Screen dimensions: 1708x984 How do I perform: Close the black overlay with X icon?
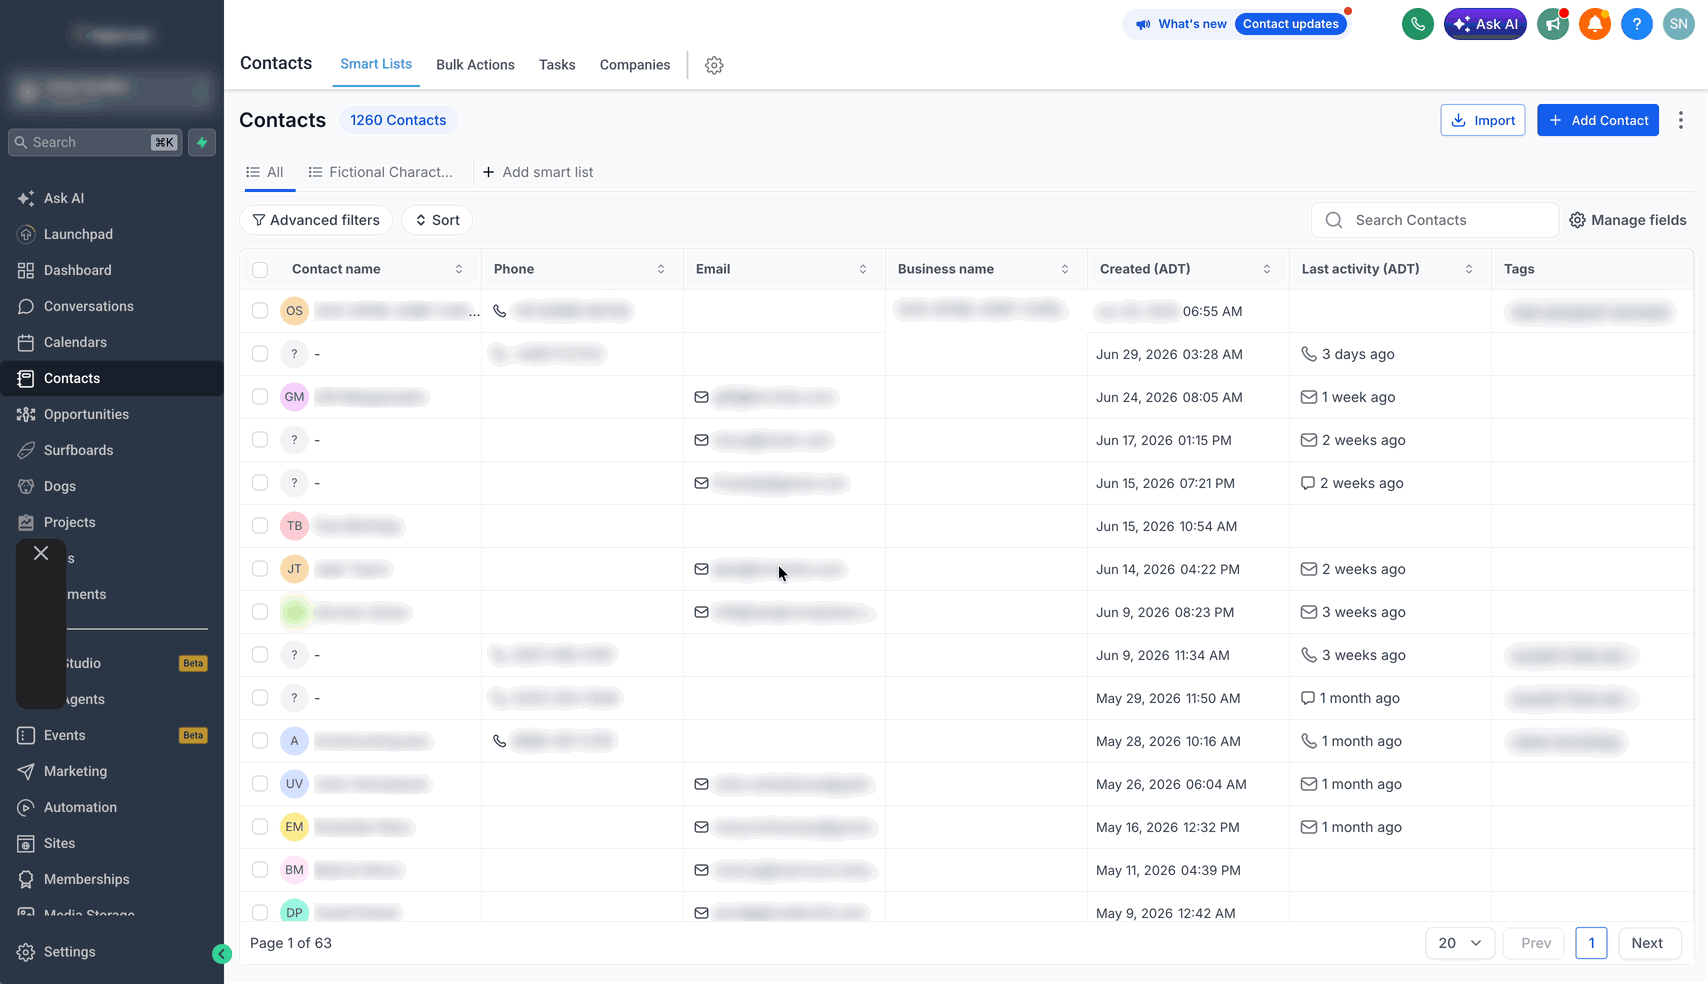tap(41, 553)
